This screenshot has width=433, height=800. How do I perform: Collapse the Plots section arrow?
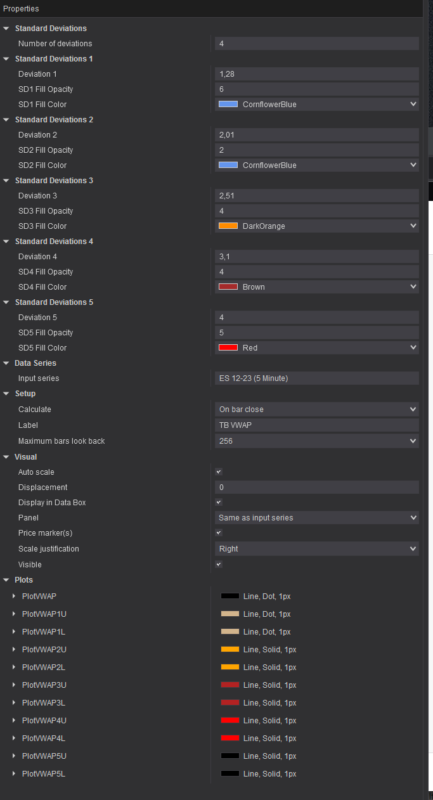[x=6, y=580]
